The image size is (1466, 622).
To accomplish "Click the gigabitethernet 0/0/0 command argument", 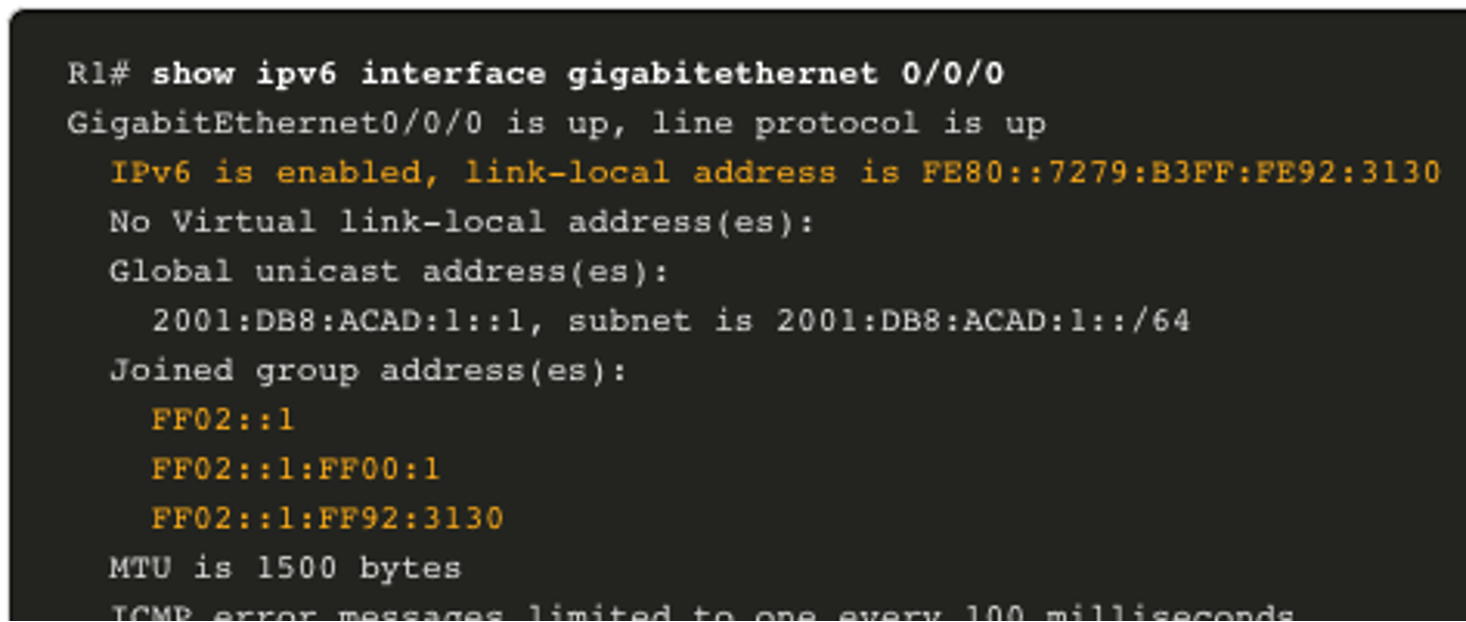I will click(786, 74).
